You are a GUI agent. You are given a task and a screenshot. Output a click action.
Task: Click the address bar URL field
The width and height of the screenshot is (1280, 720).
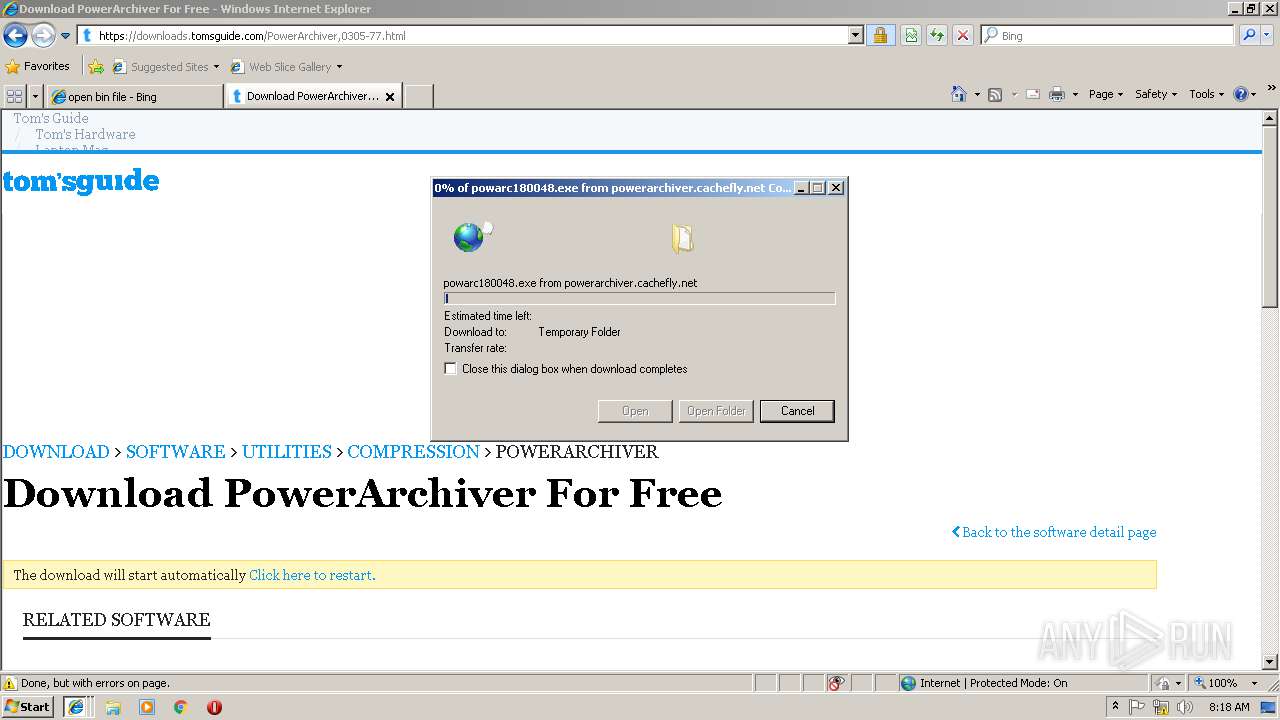coord(463,35)
